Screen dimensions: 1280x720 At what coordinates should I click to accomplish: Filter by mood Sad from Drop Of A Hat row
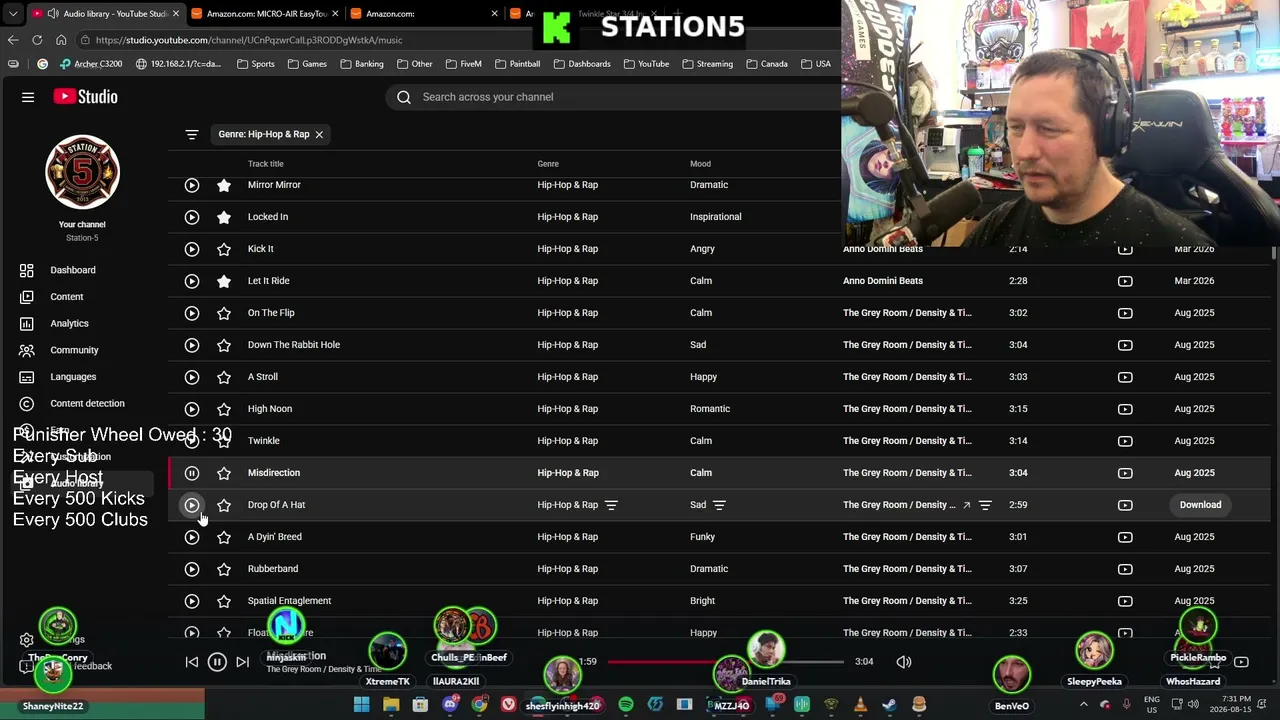(x=719, y=505)
